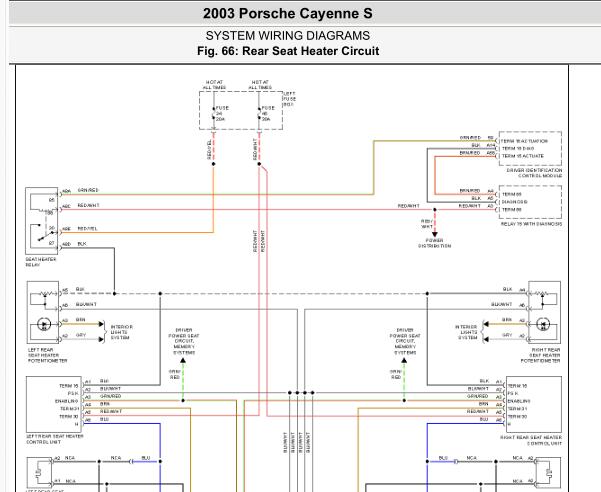The image size is (601, 492).
Task: Click the "LEFT FUSE BOX" label
Action: pyautogui.click(x=289, y=99)
